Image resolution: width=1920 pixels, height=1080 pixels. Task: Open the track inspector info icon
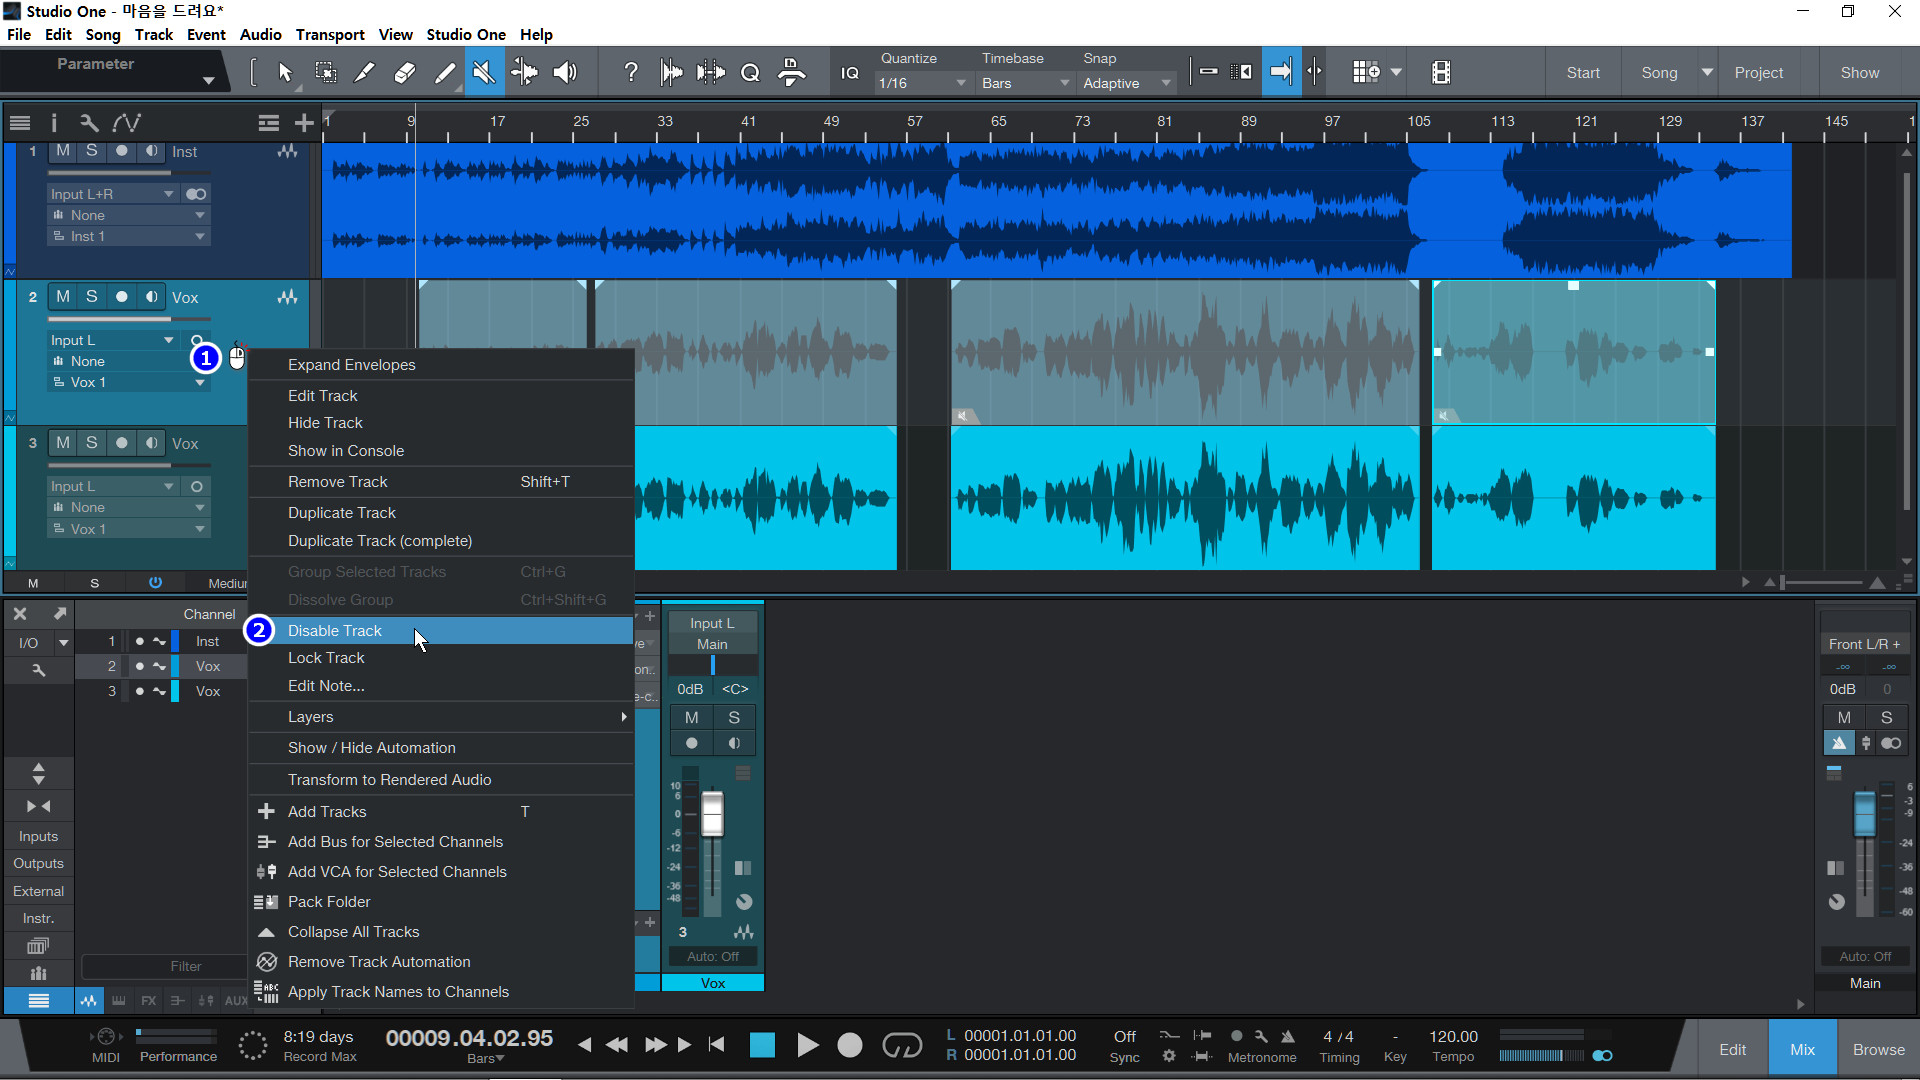pos(53,123)
